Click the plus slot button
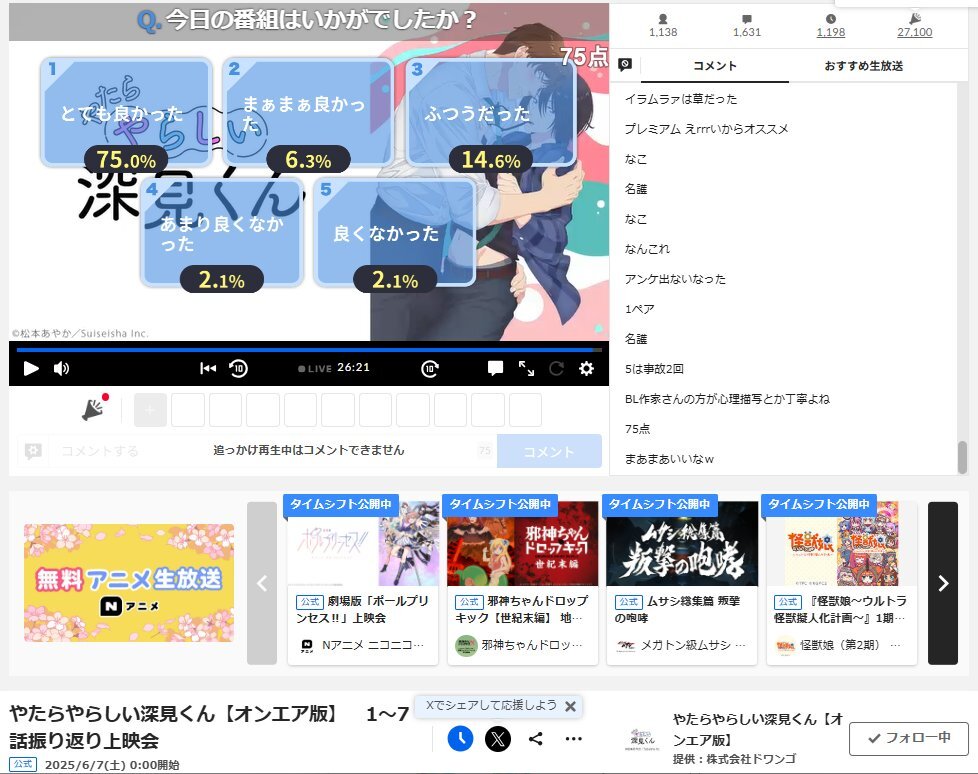Image resolution: width=978 pixels, height=774 pixels. [150, 410]
